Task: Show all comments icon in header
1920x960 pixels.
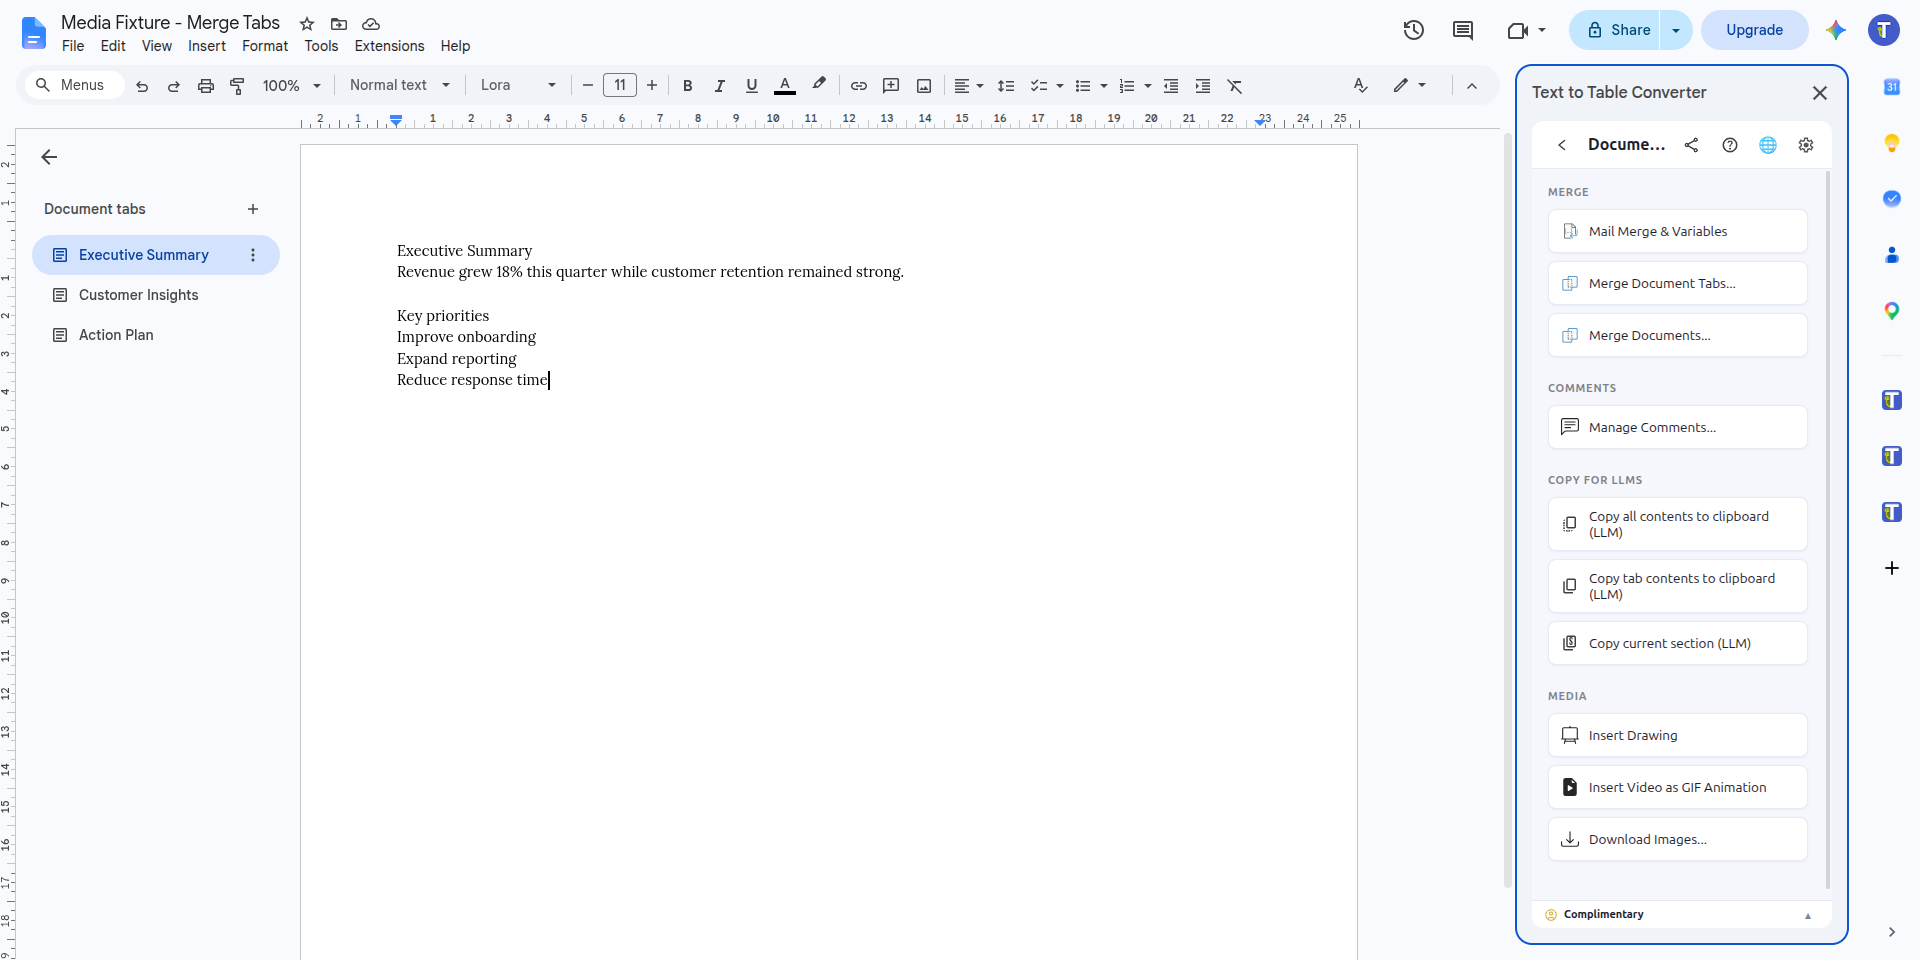Action: pyautogui.click(x=1463, y=30)
